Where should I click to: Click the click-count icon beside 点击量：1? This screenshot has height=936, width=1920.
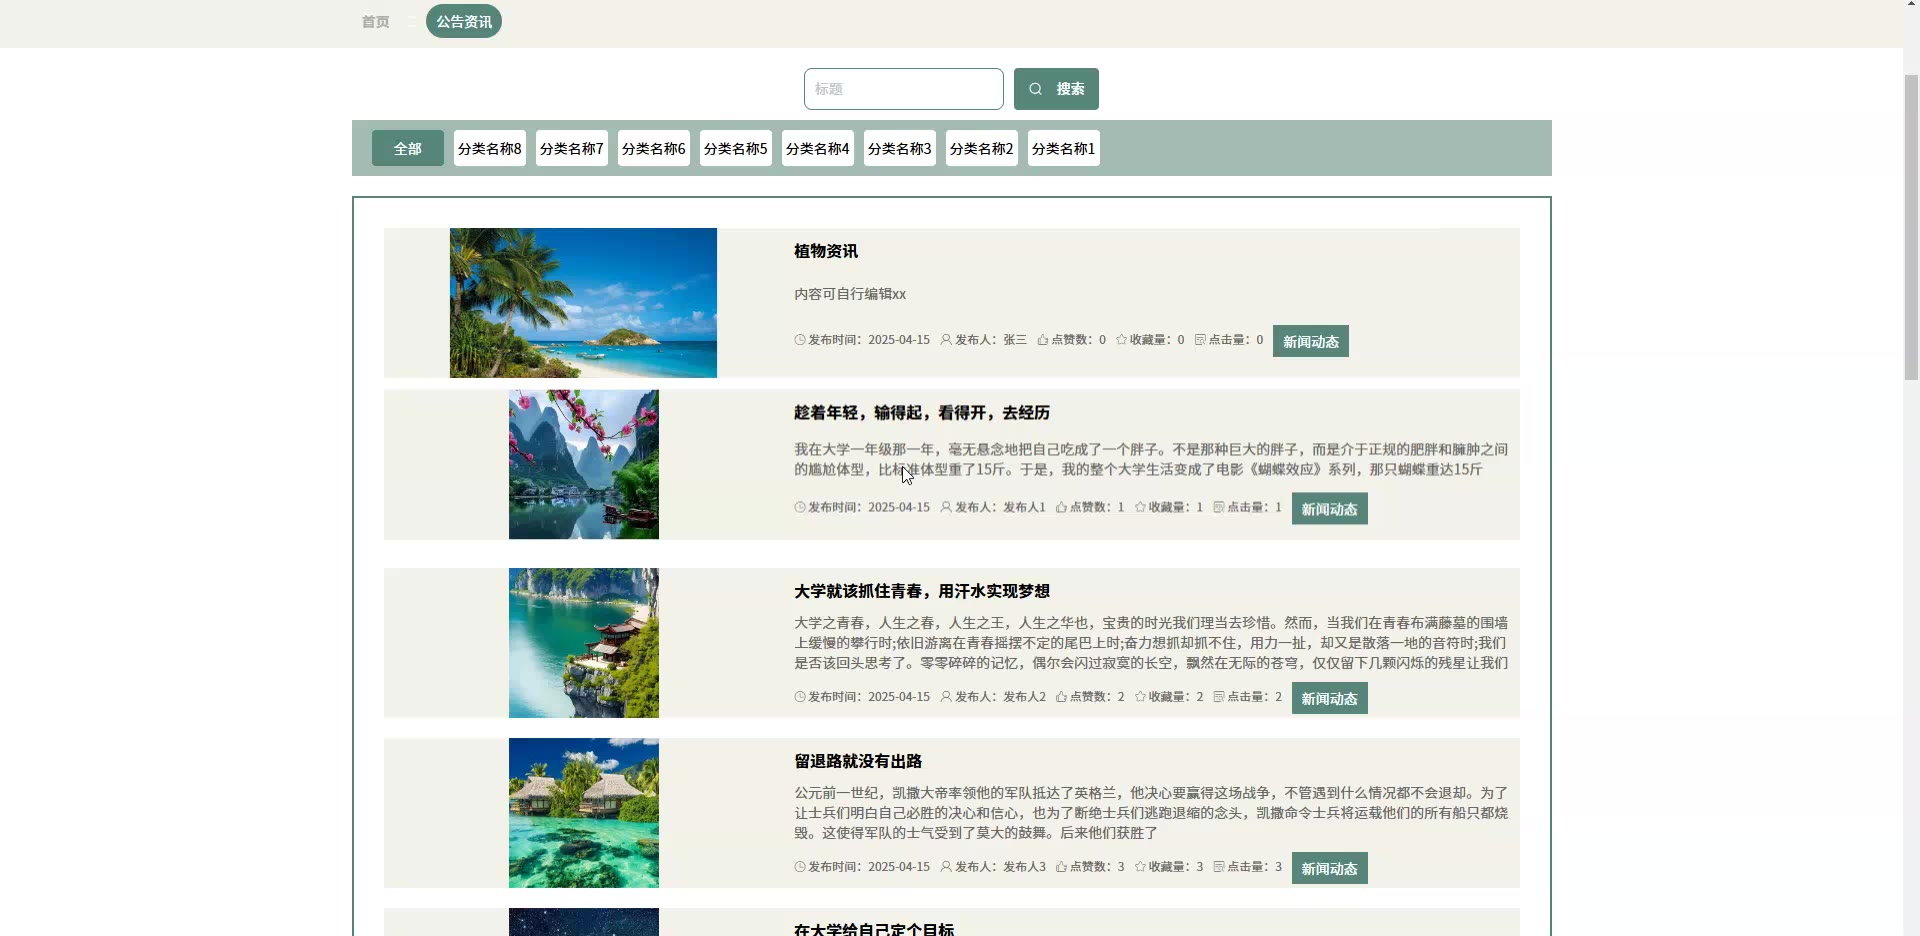point(1219,507)
